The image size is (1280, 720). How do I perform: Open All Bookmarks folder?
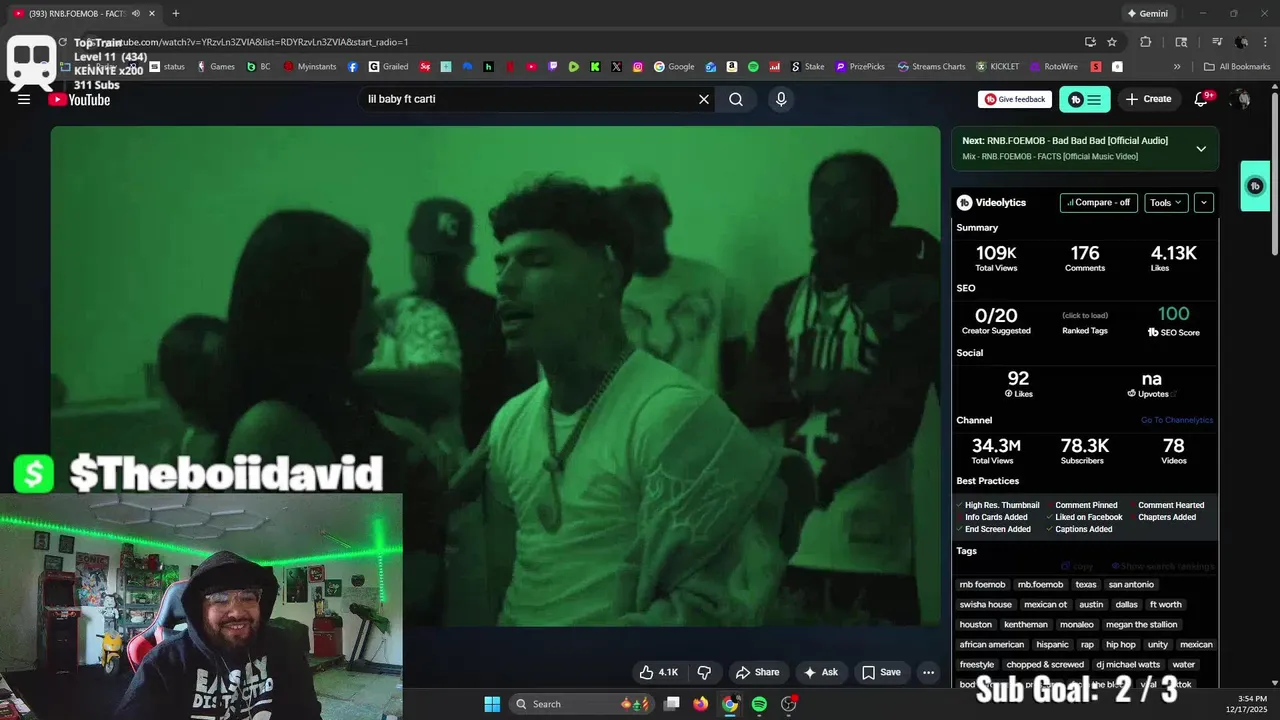[x=1237, y=67]
